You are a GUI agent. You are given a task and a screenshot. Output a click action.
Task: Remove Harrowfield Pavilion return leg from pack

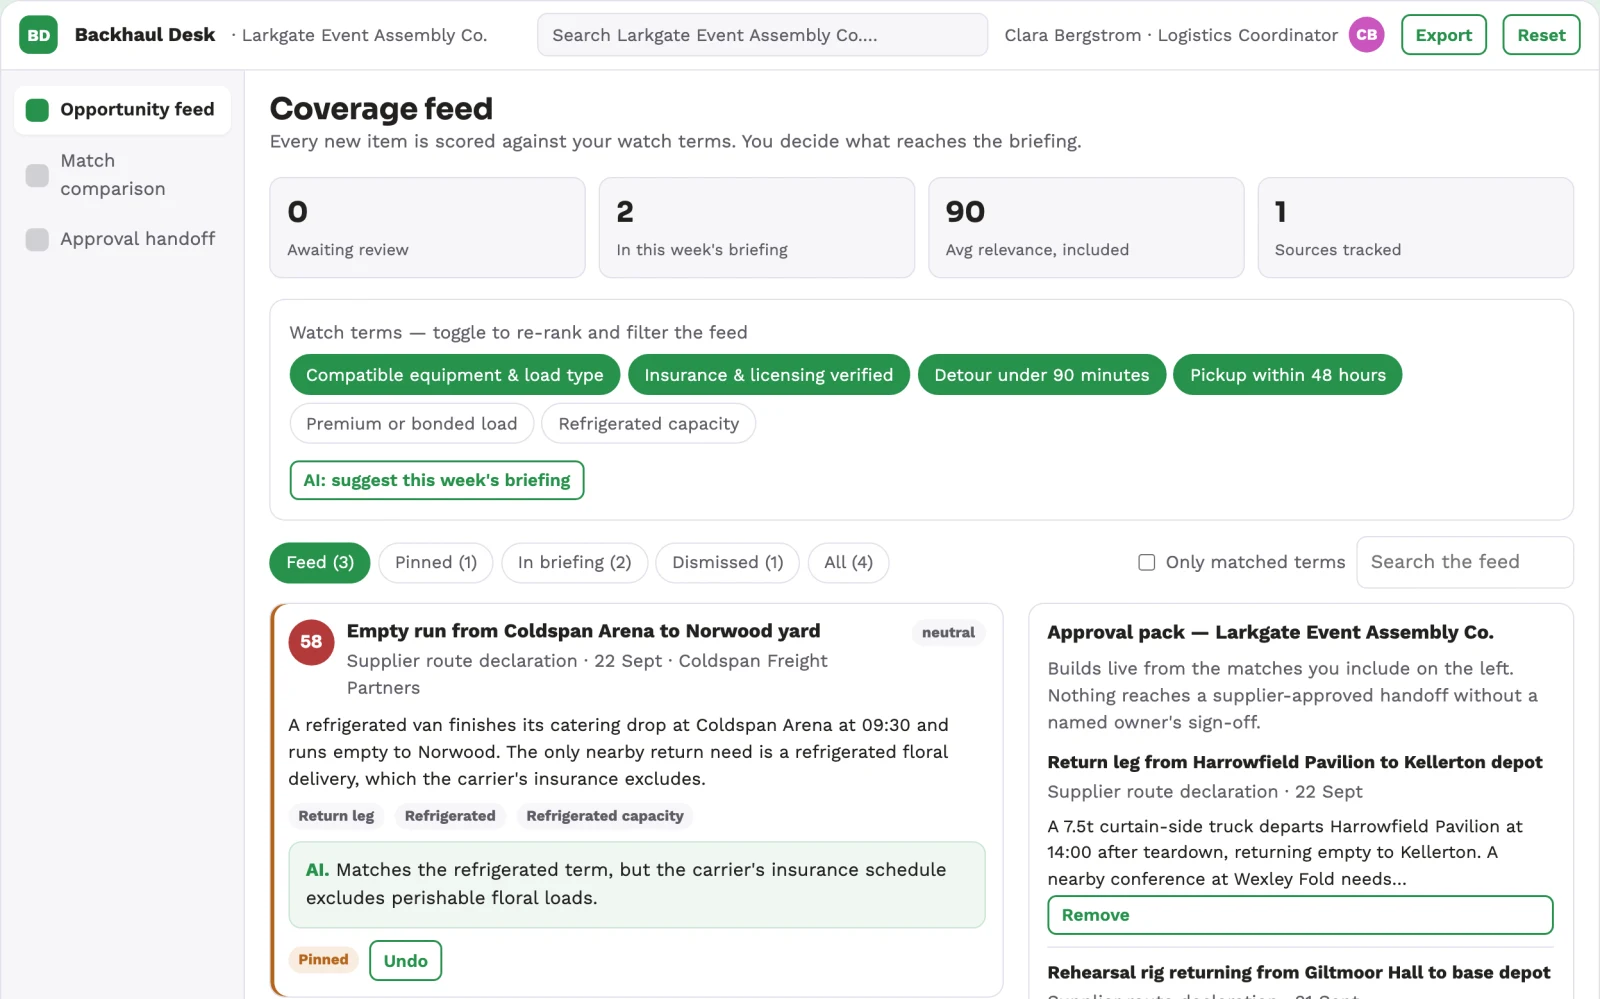[1300, 915]
